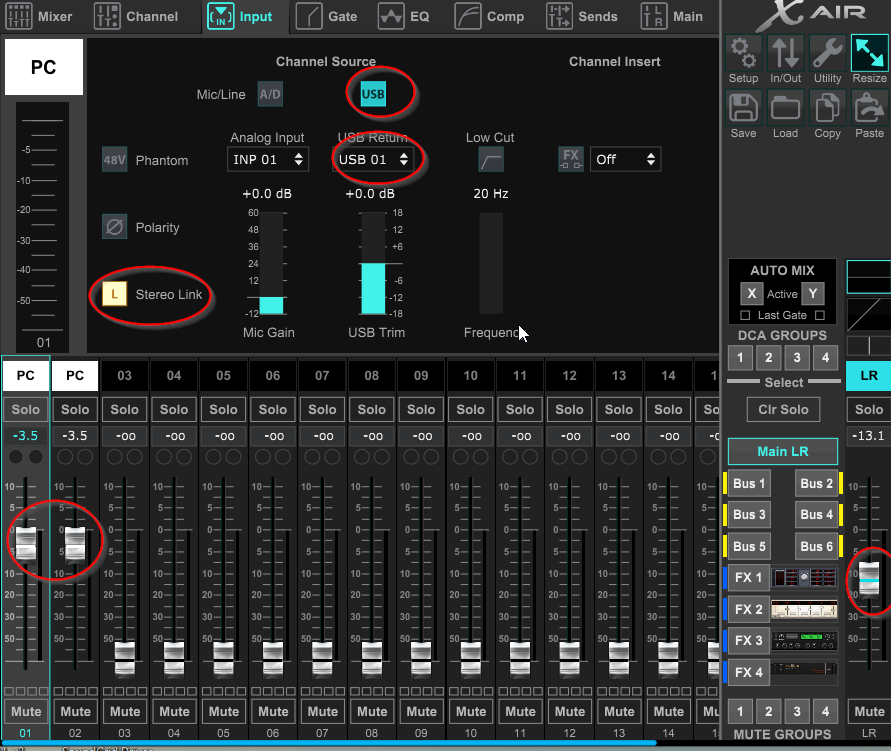Image resolution: width=891 pixels, height=751 pixels.
Task: Mute channel 10
Action: click(471, 711)
